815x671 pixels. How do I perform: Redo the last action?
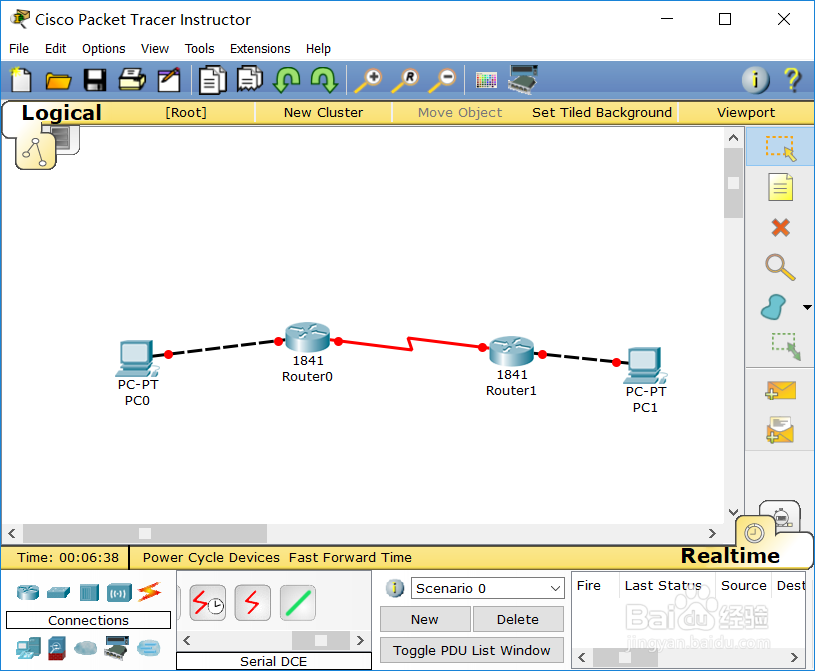pos(324,80)
